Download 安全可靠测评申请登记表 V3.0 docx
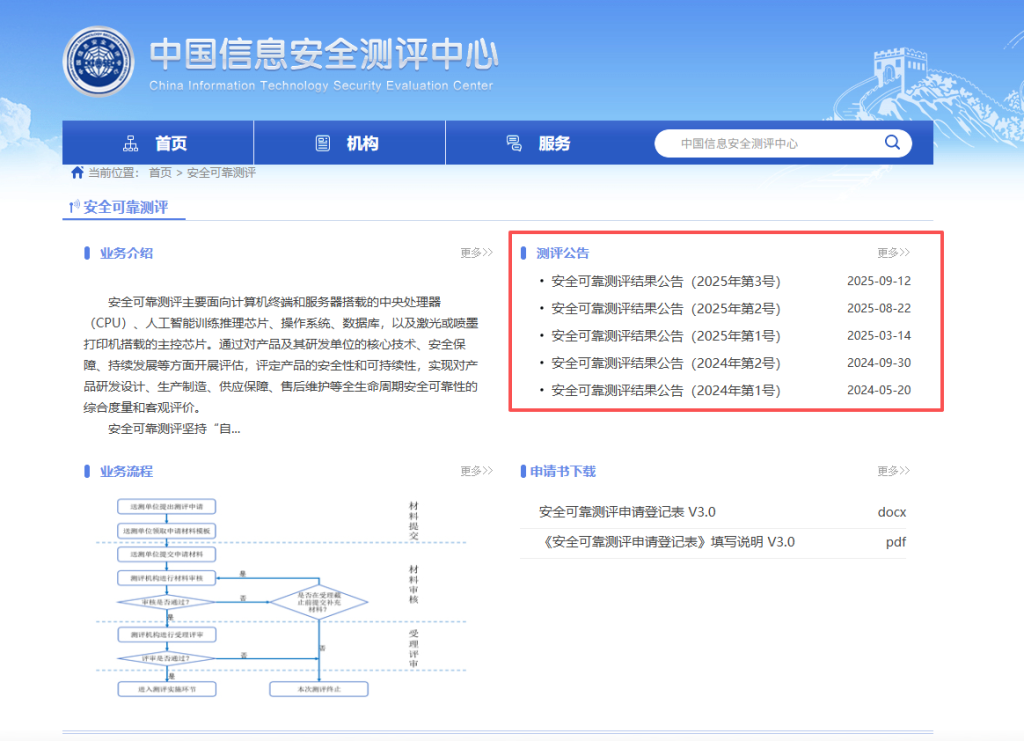Image resolution: width=1024 pixels, height=741 pixels. click(627, 512)
